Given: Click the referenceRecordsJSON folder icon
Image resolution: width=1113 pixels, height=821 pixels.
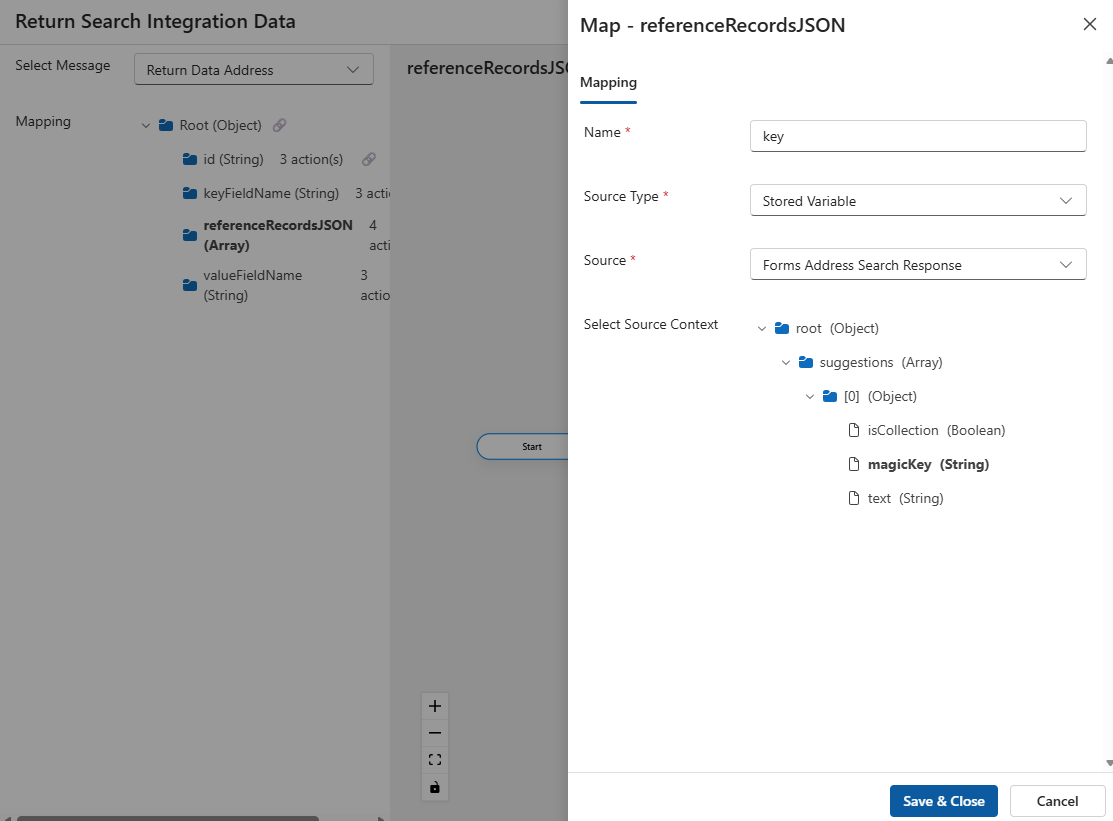Looking at the screenshot, I should coord(190,235).
